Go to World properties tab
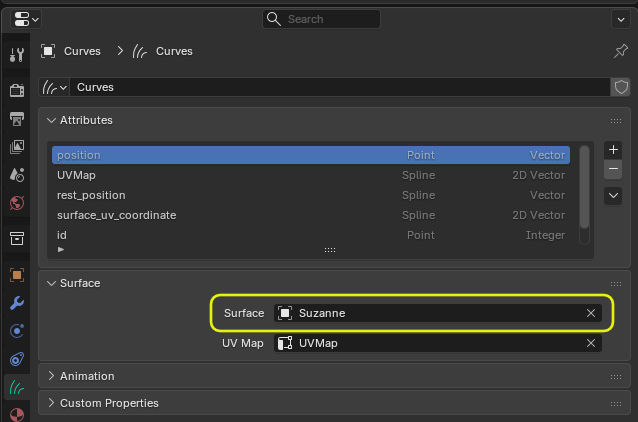Viewport: 638px width, 422px height. point(16,203)
